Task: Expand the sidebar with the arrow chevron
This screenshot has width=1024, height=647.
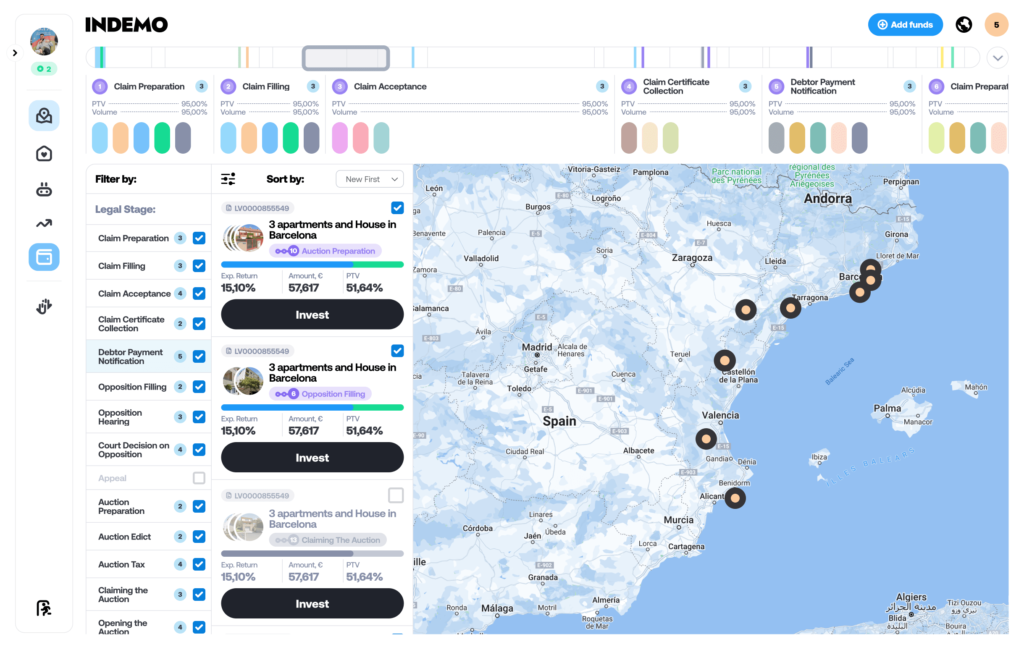Action: (14, 53)
